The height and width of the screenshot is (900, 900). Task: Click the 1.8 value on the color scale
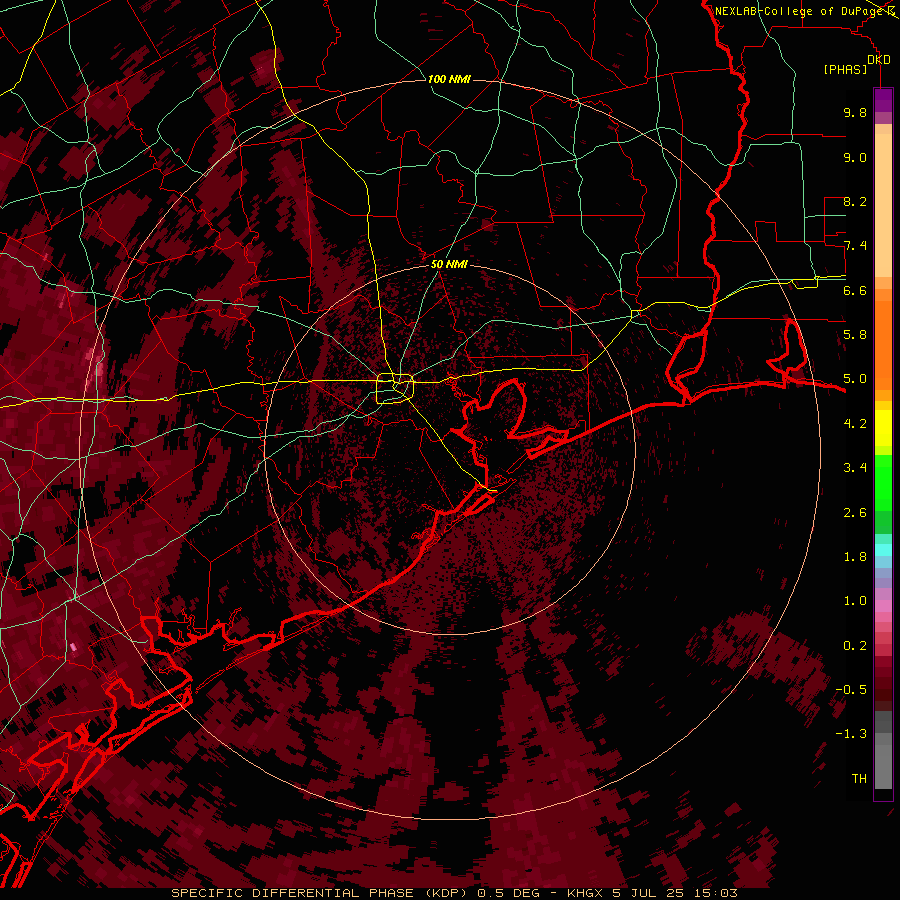[855, 557]
